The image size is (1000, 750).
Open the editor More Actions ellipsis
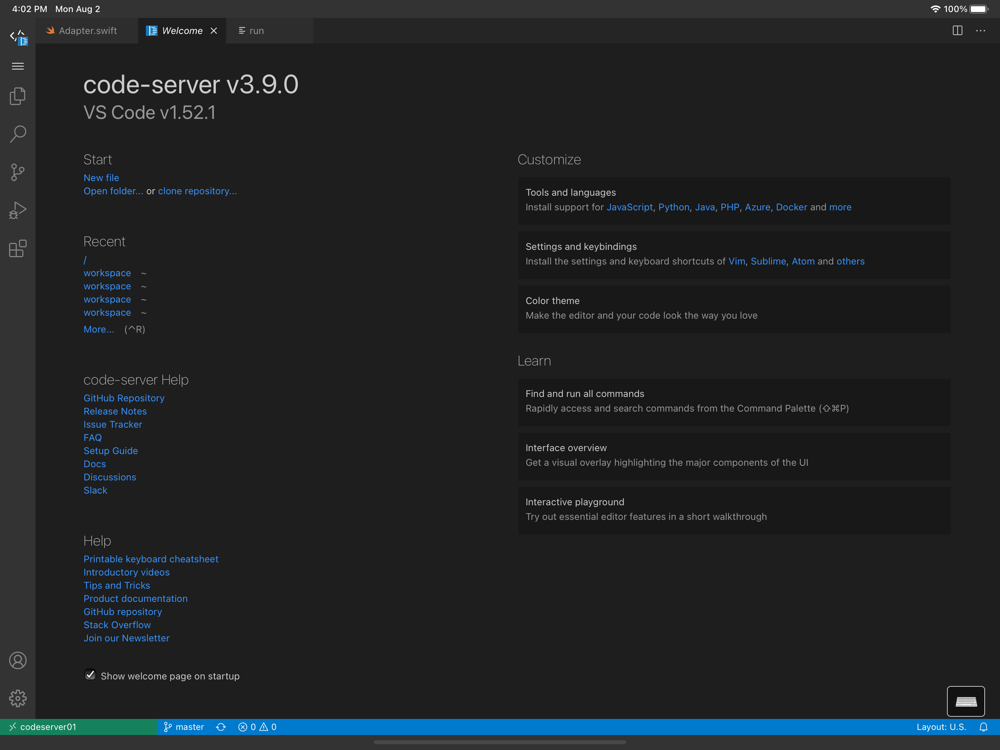pos(980,31)
